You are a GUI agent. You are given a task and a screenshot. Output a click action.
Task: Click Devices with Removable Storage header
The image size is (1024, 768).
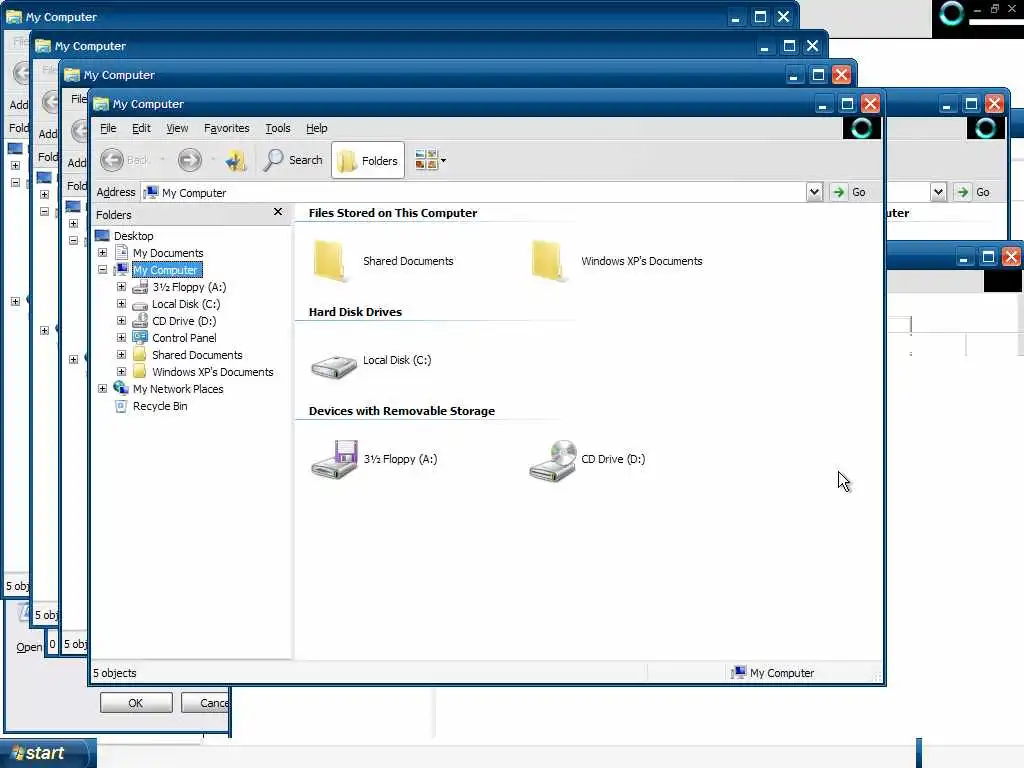402,411
